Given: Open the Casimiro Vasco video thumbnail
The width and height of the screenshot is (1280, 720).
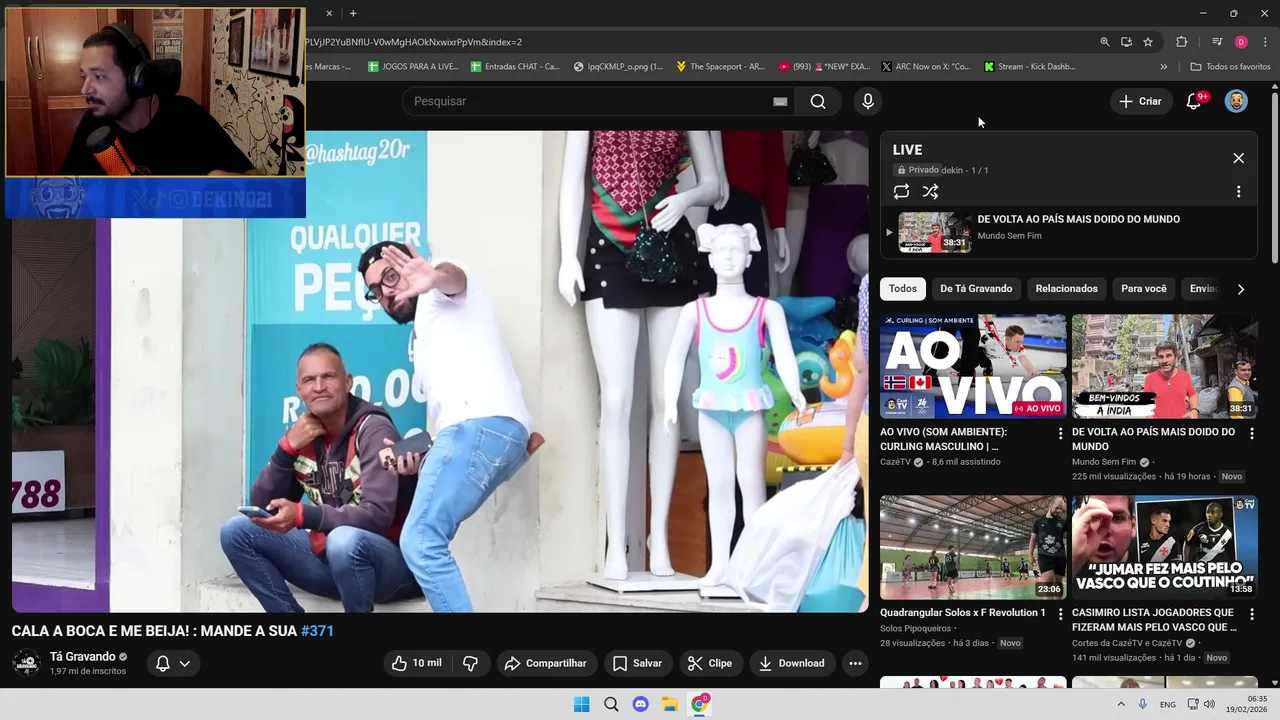Looking at the screenshot, I should click(1165, 548).
